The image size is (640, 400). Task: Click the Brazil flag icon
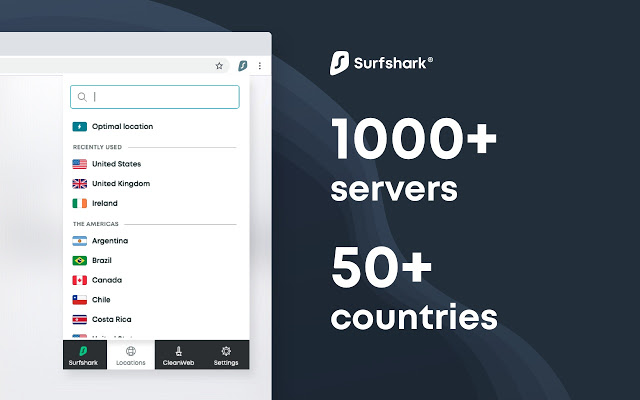[x=80, y=260]
